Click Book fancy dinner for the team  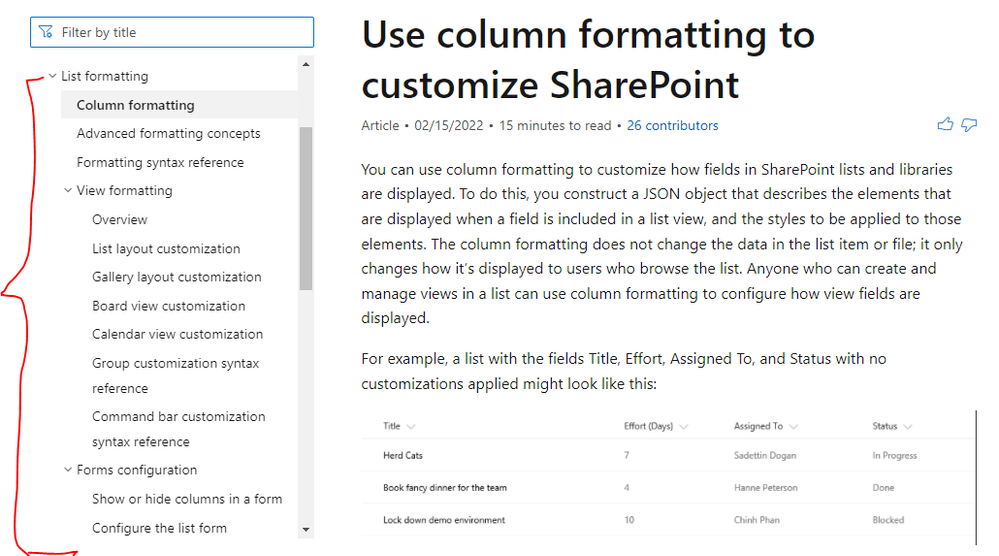click(445, 488)
